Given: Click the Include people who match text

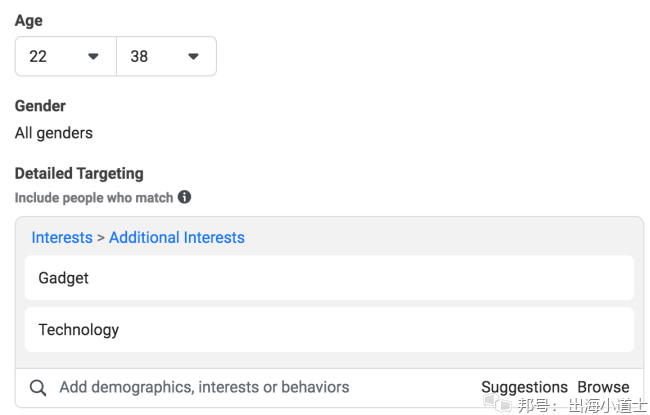Looking at the screenshot, I should pos(94,198).
